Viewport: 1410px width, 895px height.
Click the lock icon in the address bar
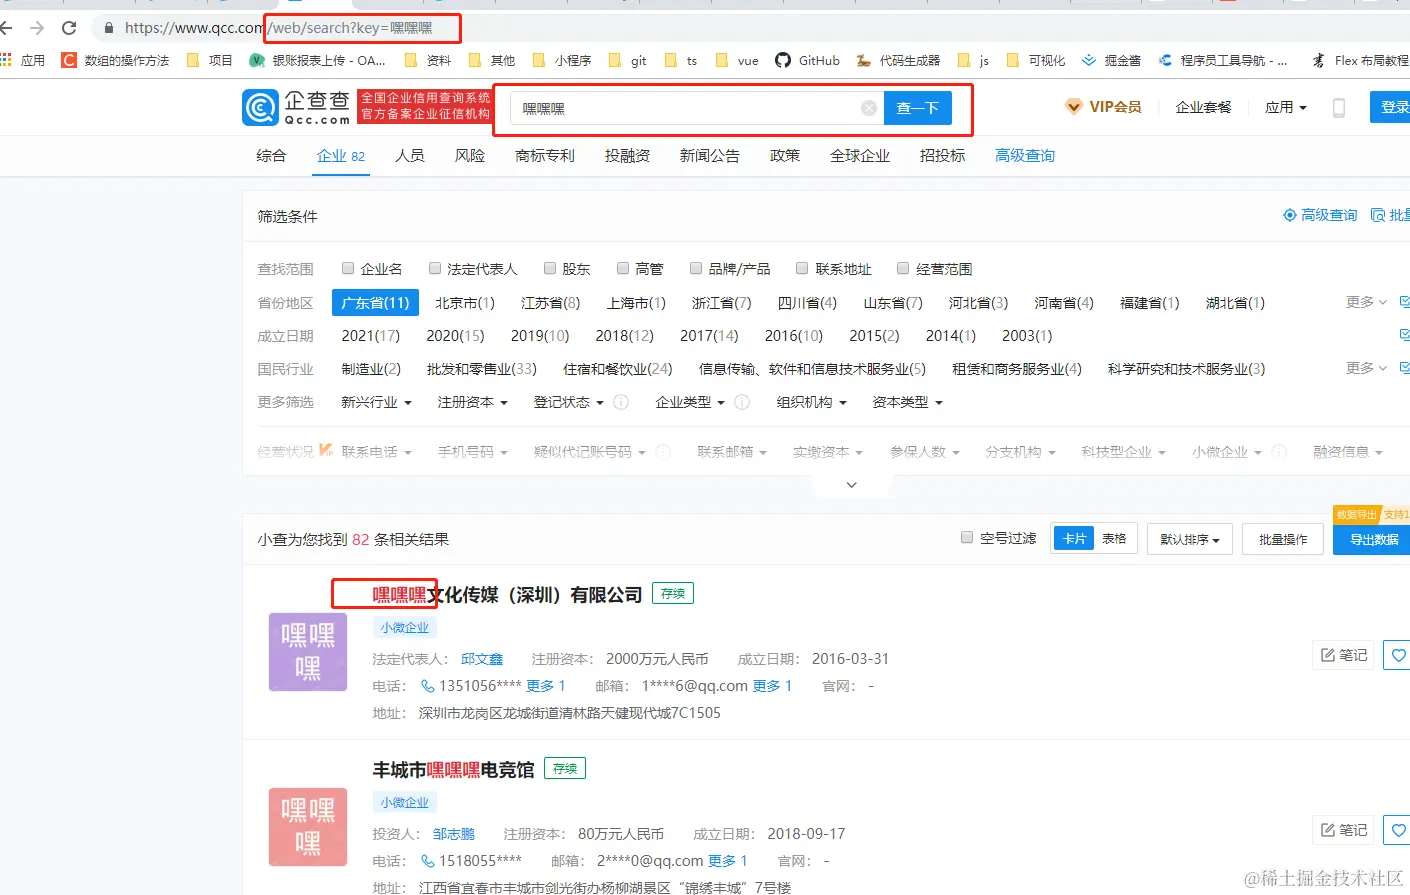pyautogui.click(x=109, y=28)
